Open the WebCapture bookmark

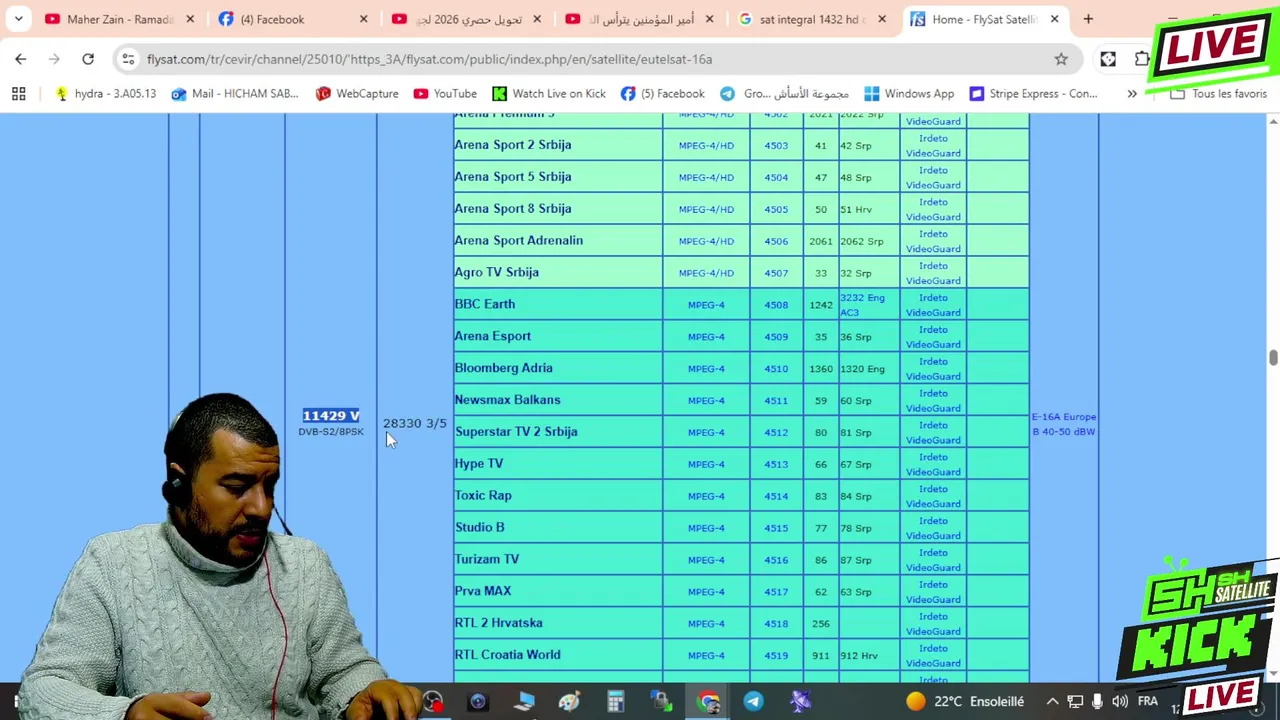pyautogui.click(x=356, y=93)
